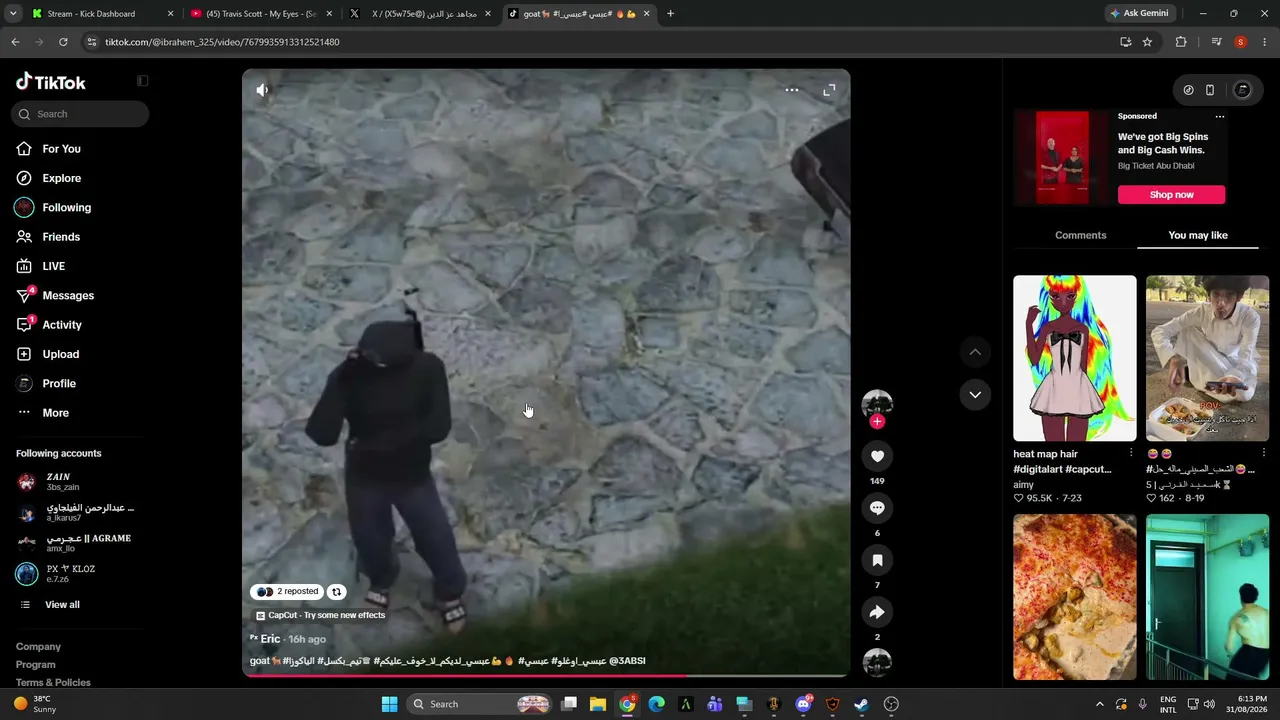Open a new Chrome tab
The height and width of the screenshot is (720, 1280).
pos(670,14)
